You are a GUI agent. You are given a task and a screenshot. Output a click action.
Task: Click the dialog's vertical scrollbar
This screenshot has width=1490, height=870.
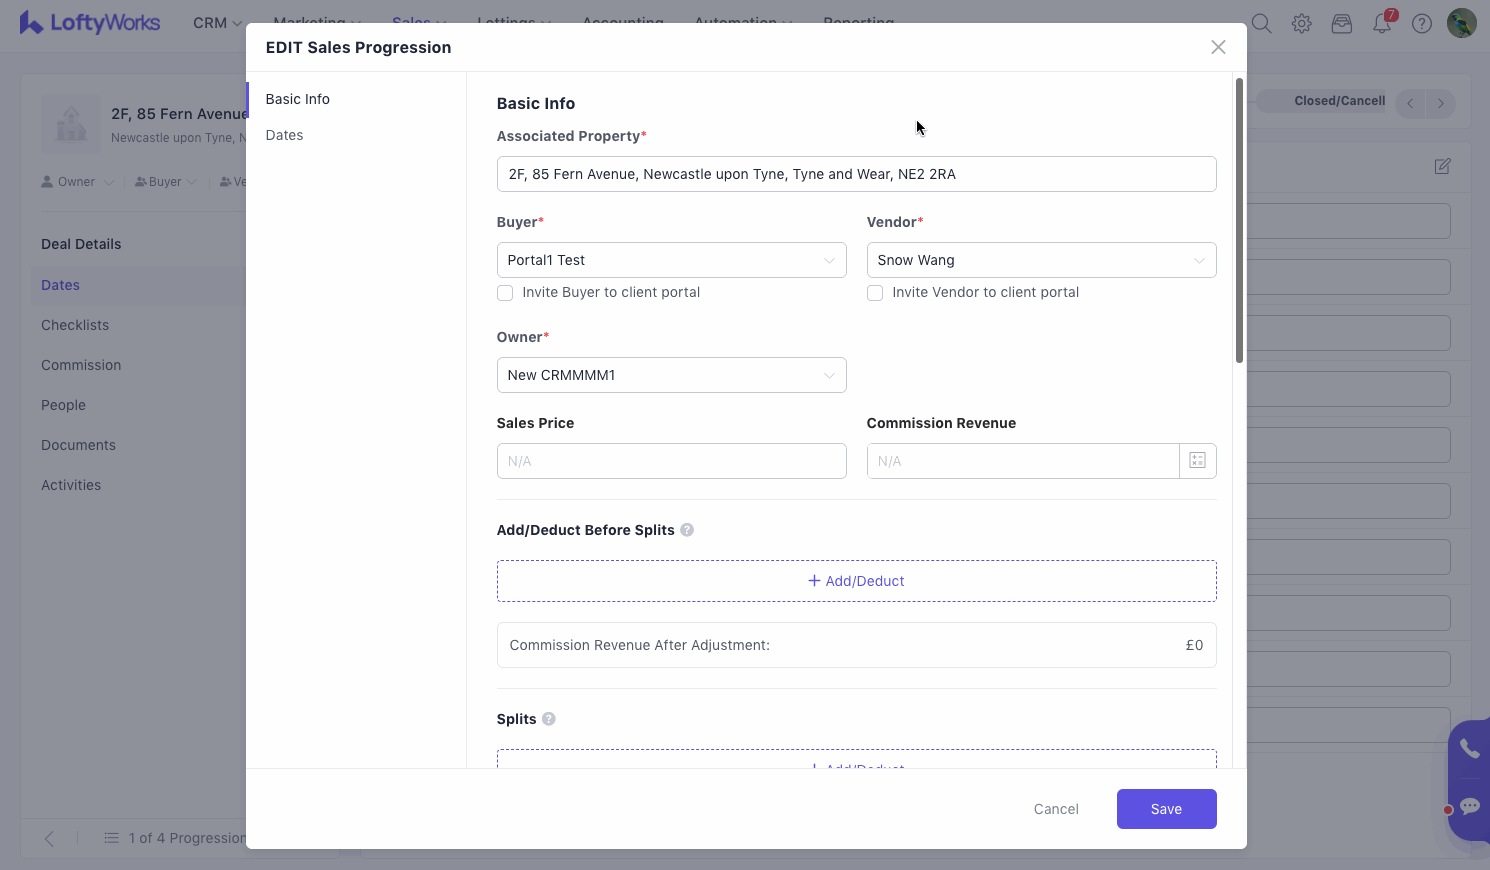point(1239,220)
